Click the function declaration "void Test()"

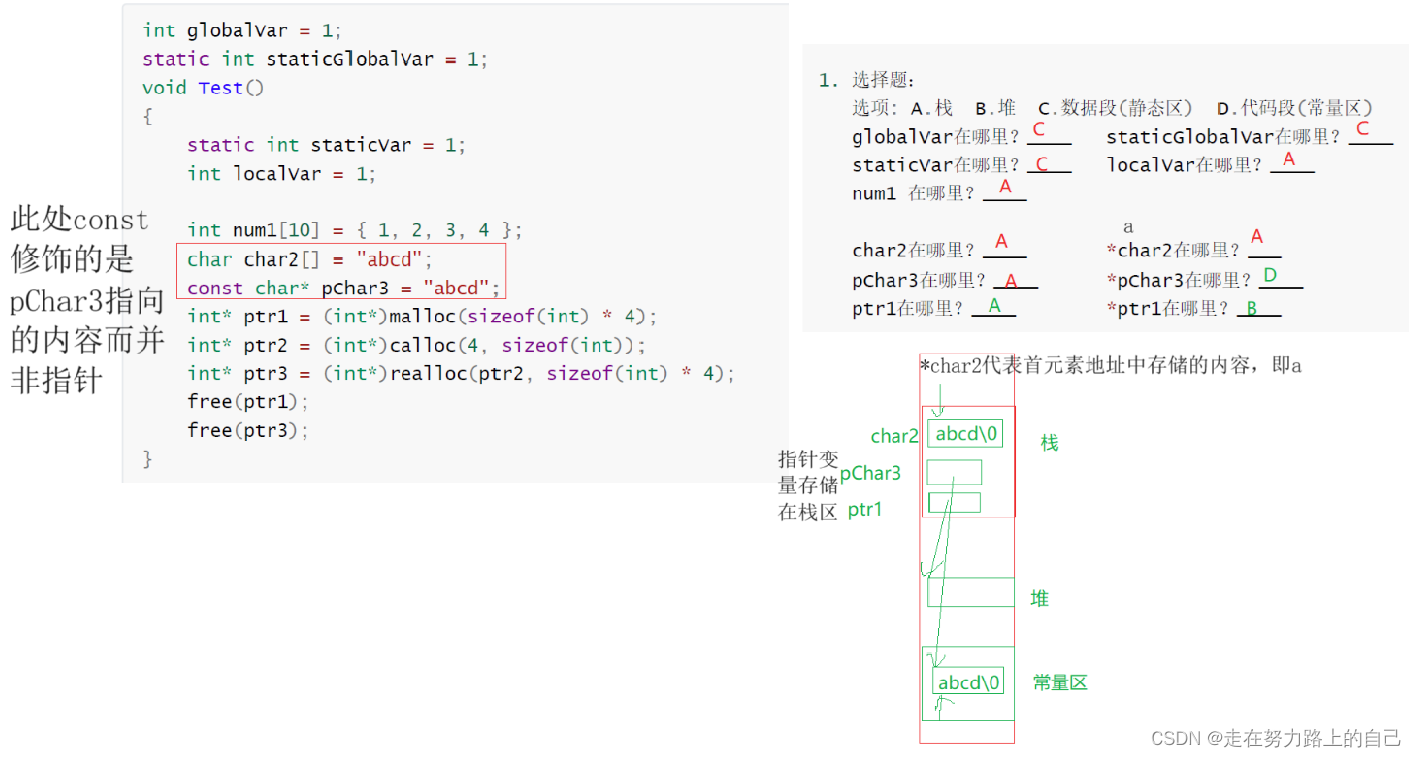click(203, 88)
